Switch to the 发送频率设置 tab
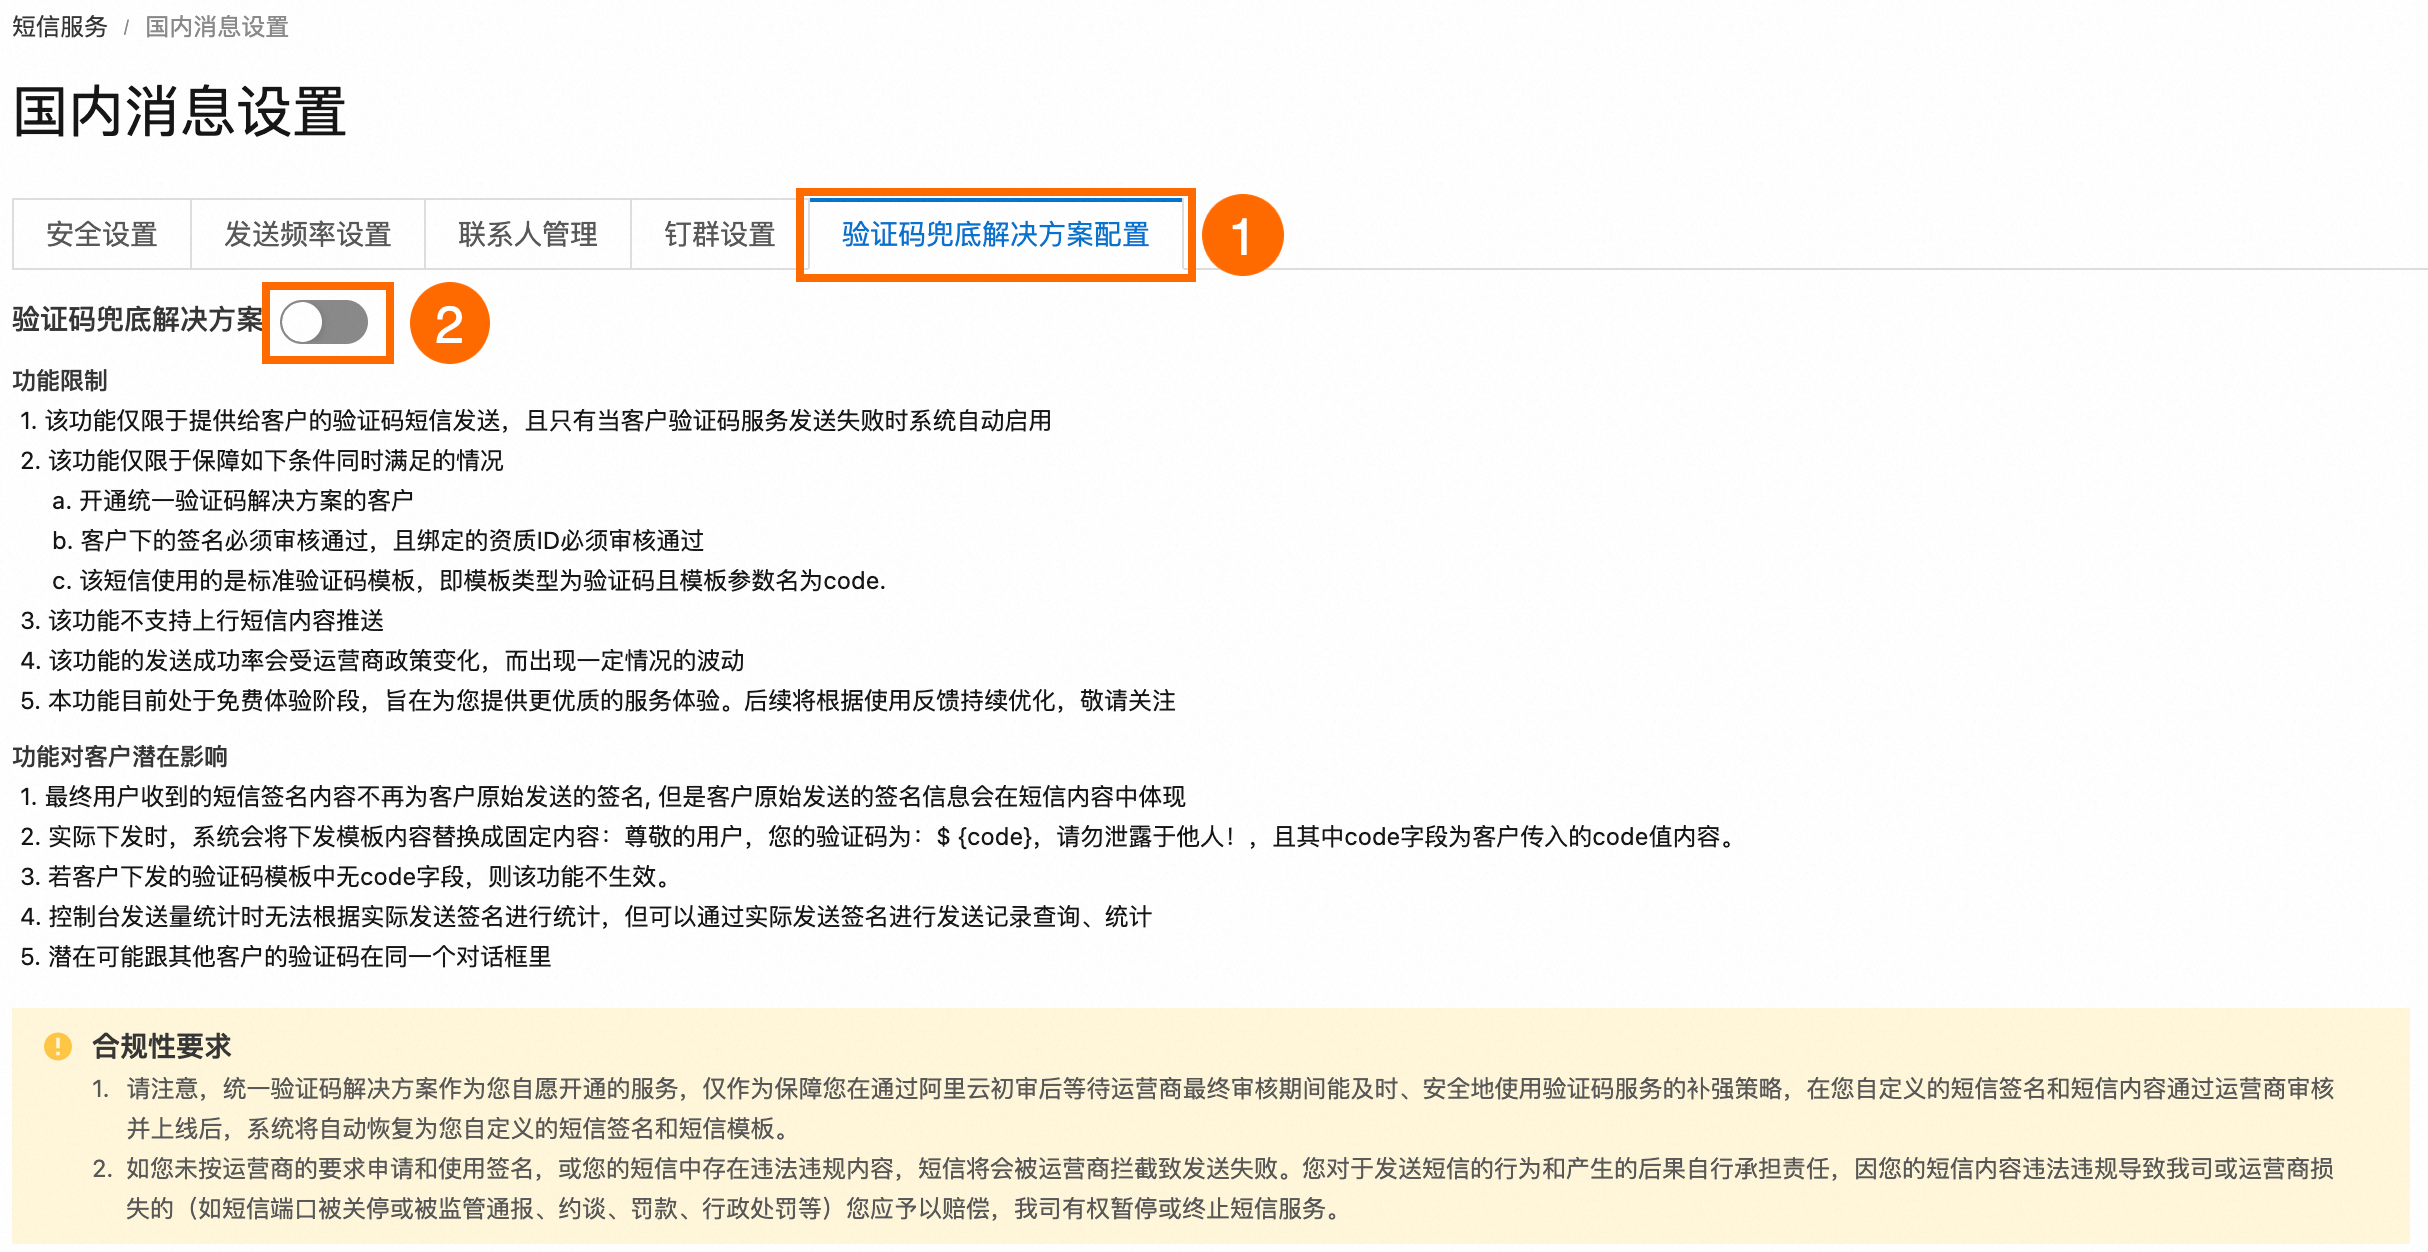The image size is (2428, 1252). pyautogui.click(x=307, y=235)
